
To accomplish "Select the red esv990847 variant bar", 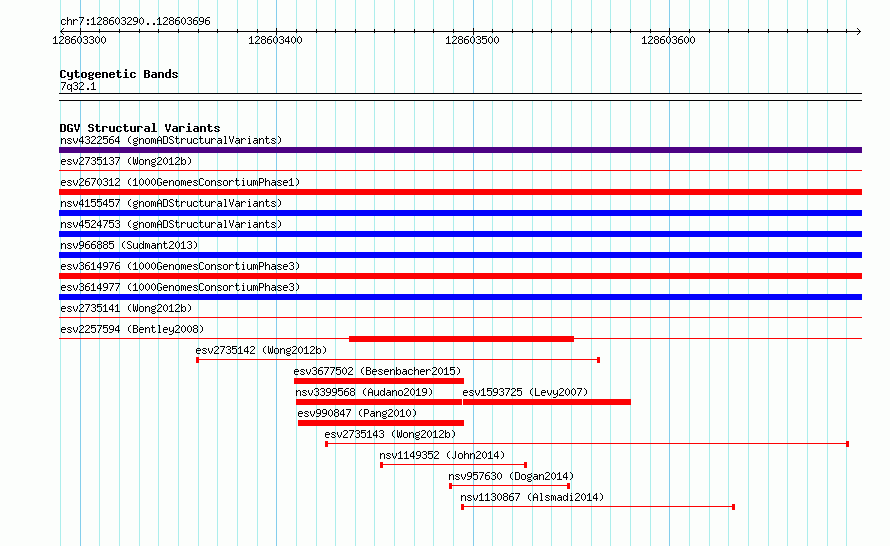I will click(381, 423).
